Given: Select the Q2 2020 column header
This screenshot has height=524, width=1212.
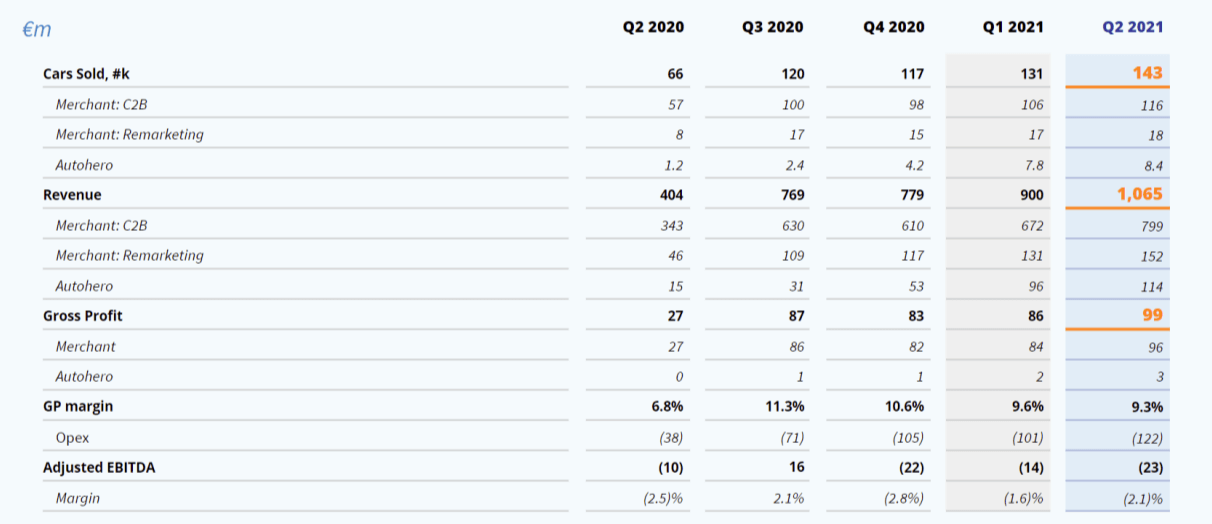Looking at the screenshot, I should [x=653, y=27].
